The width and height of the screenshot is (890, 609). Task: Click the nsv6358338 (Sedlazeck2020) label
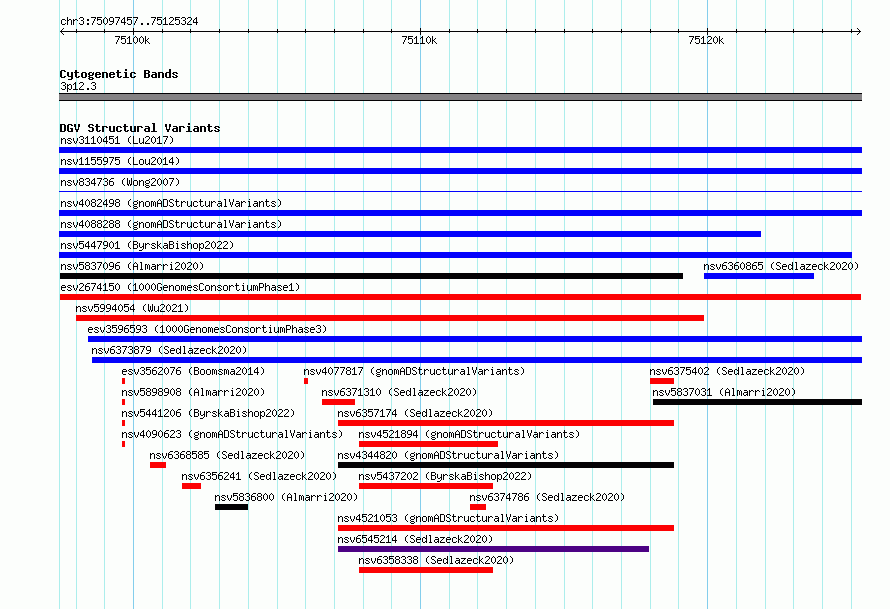[436, 560]
